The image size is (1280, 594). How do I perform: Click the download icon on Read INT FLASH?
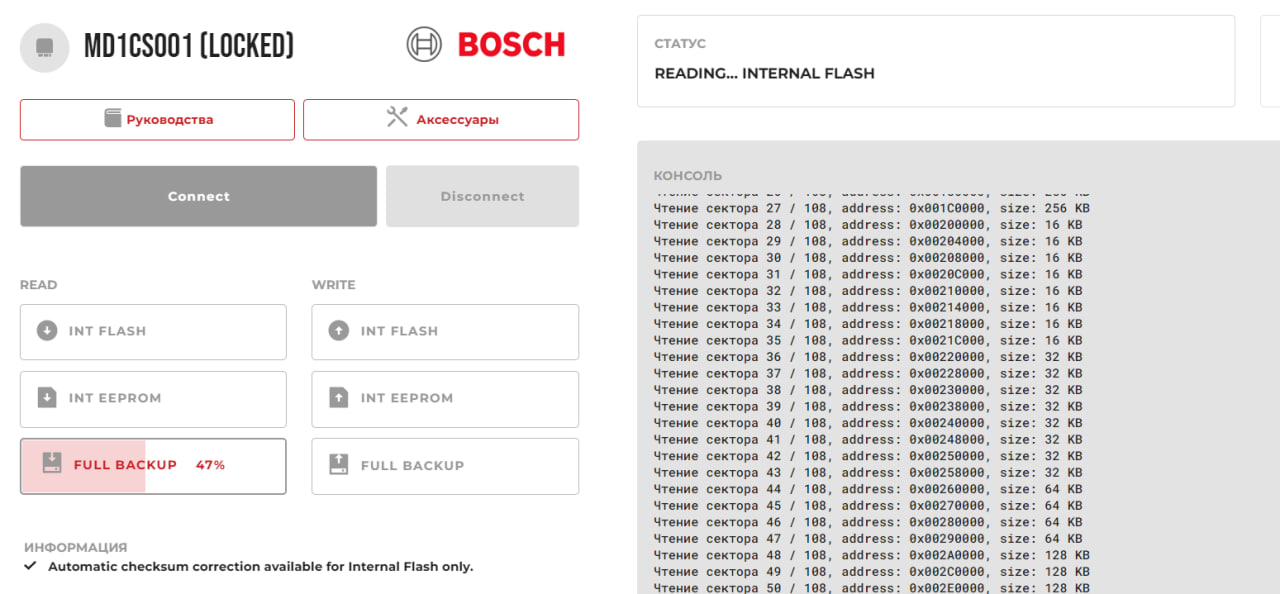pyautogui.click(x=47, y=331)
